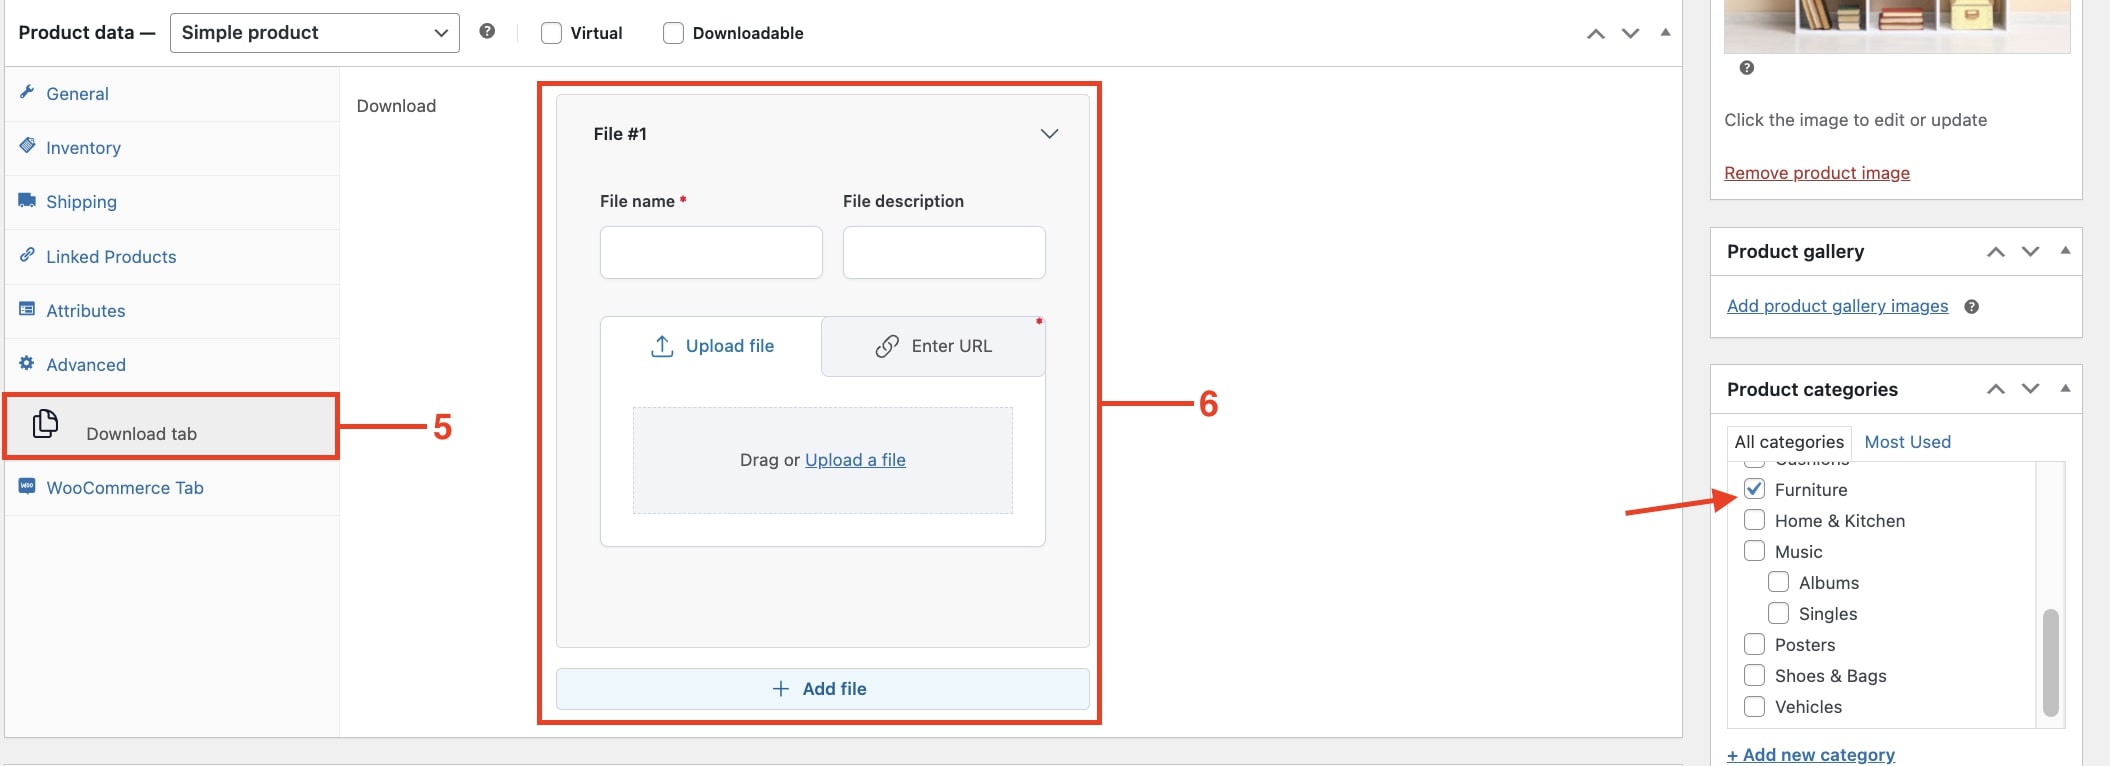Click the upload arrow icon beside Upload file

662,346
